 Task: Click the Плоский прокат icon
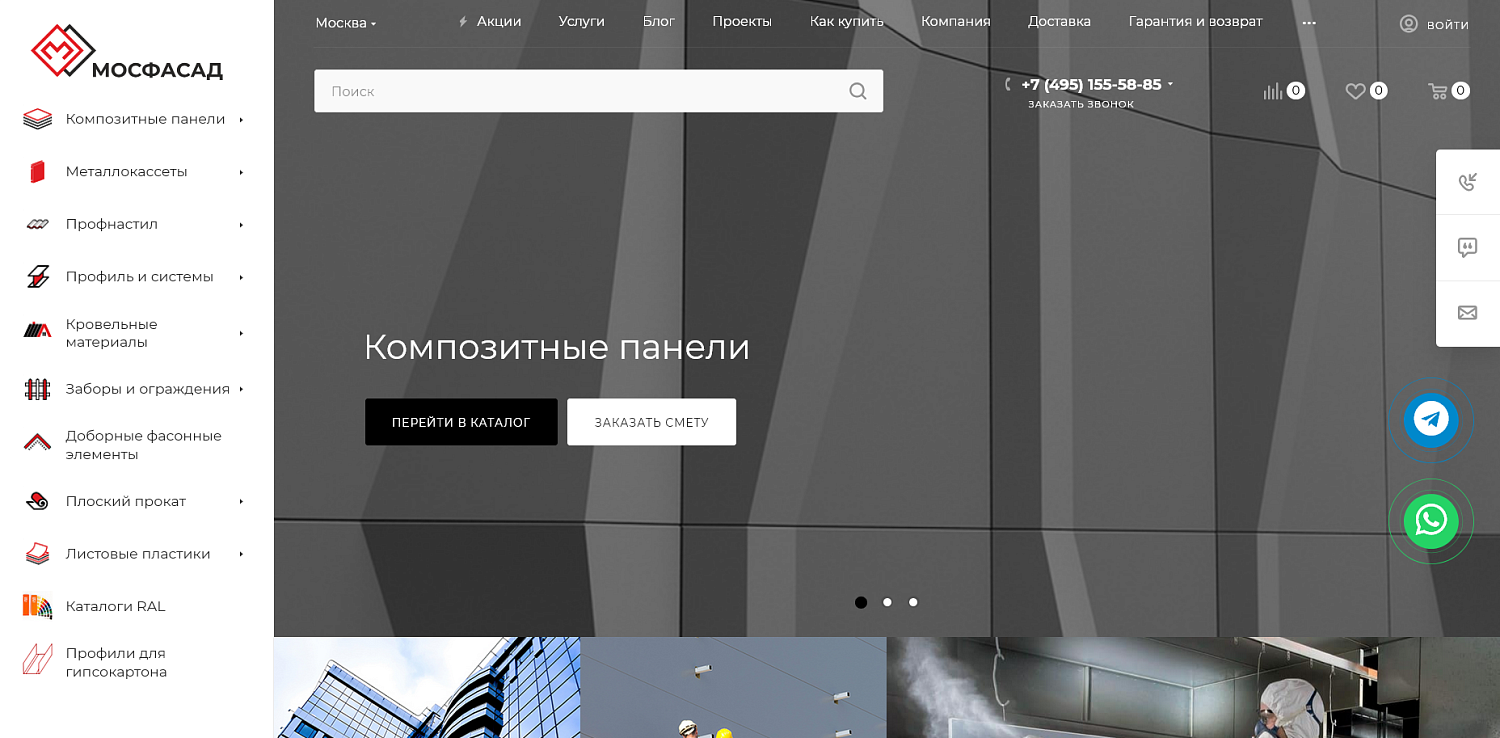pyautogui.click(x=37, y=501)
